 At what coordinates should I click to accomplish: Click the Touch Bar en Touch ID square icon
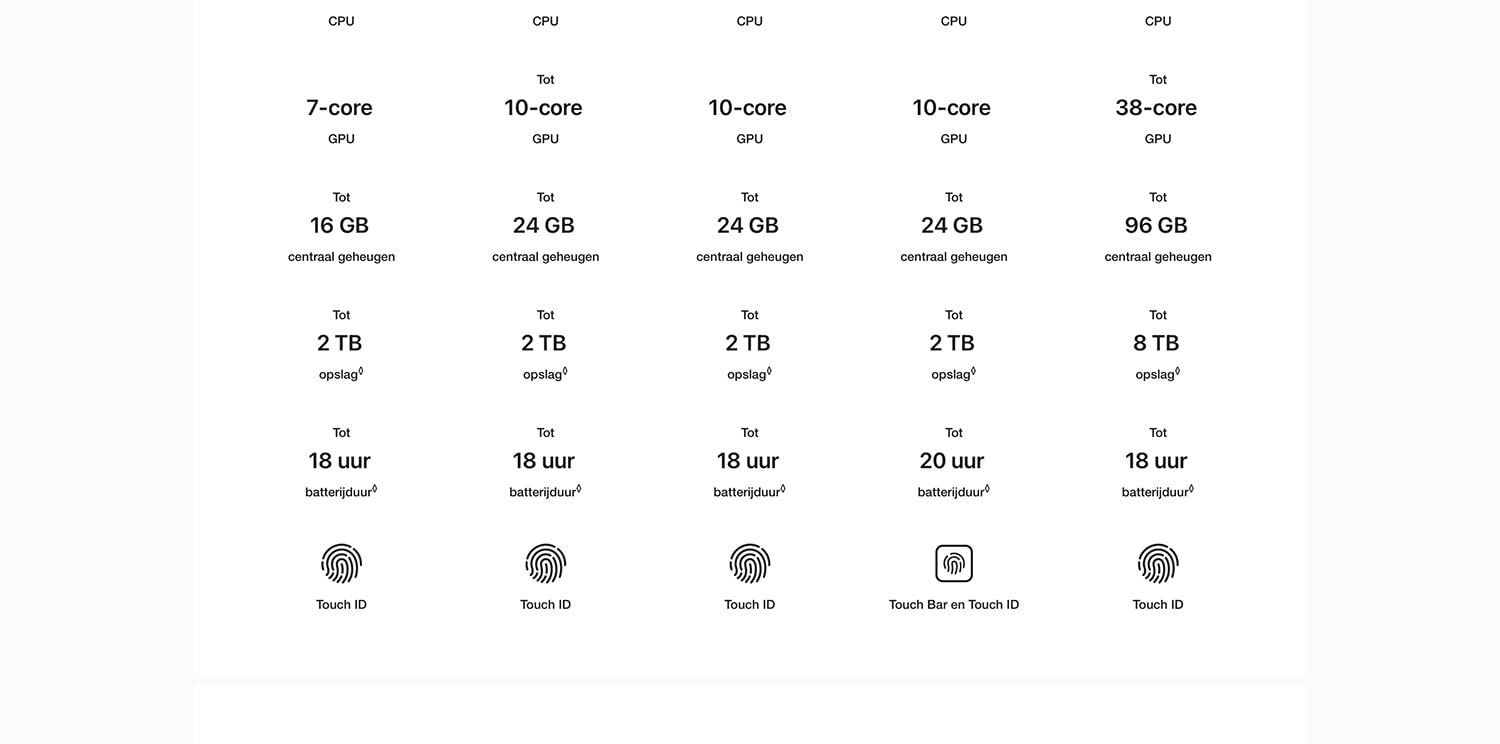pyautogui.click(x=954, y=563)
